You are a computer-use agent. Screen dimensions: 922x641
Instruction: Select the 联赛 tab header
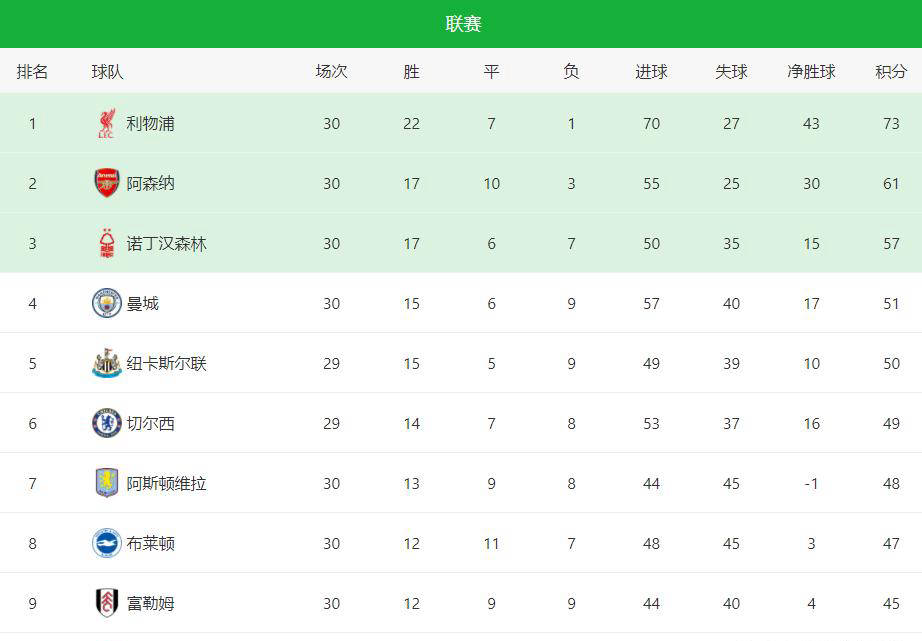[x=463, y=24]
